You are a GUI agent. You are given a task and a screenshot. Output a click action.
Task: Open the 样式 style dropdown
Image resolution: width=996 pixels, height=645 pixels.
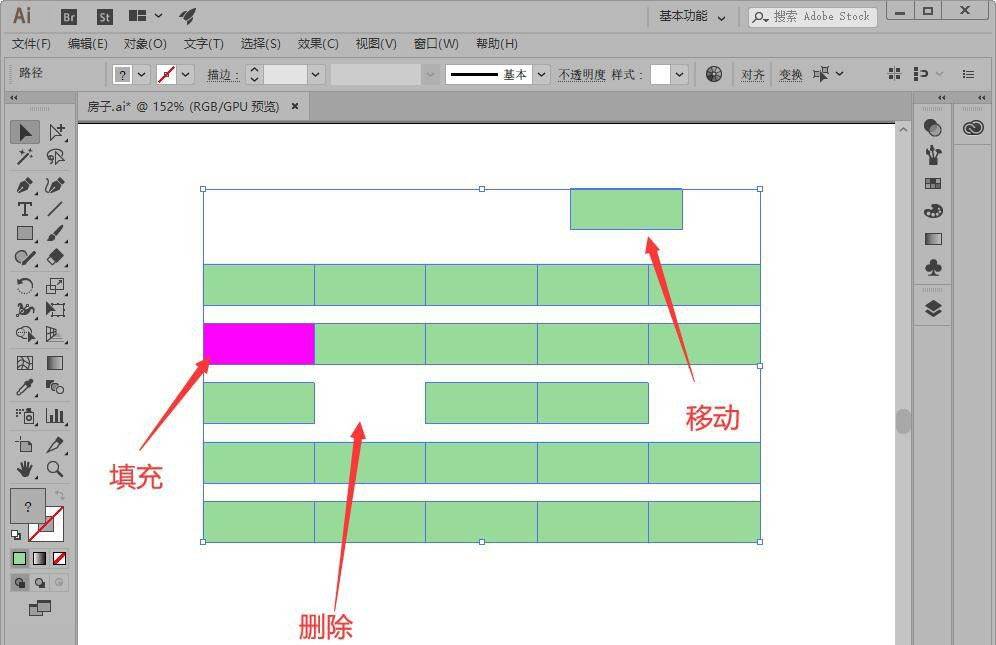pyautogui.click(x=680, y=75)
